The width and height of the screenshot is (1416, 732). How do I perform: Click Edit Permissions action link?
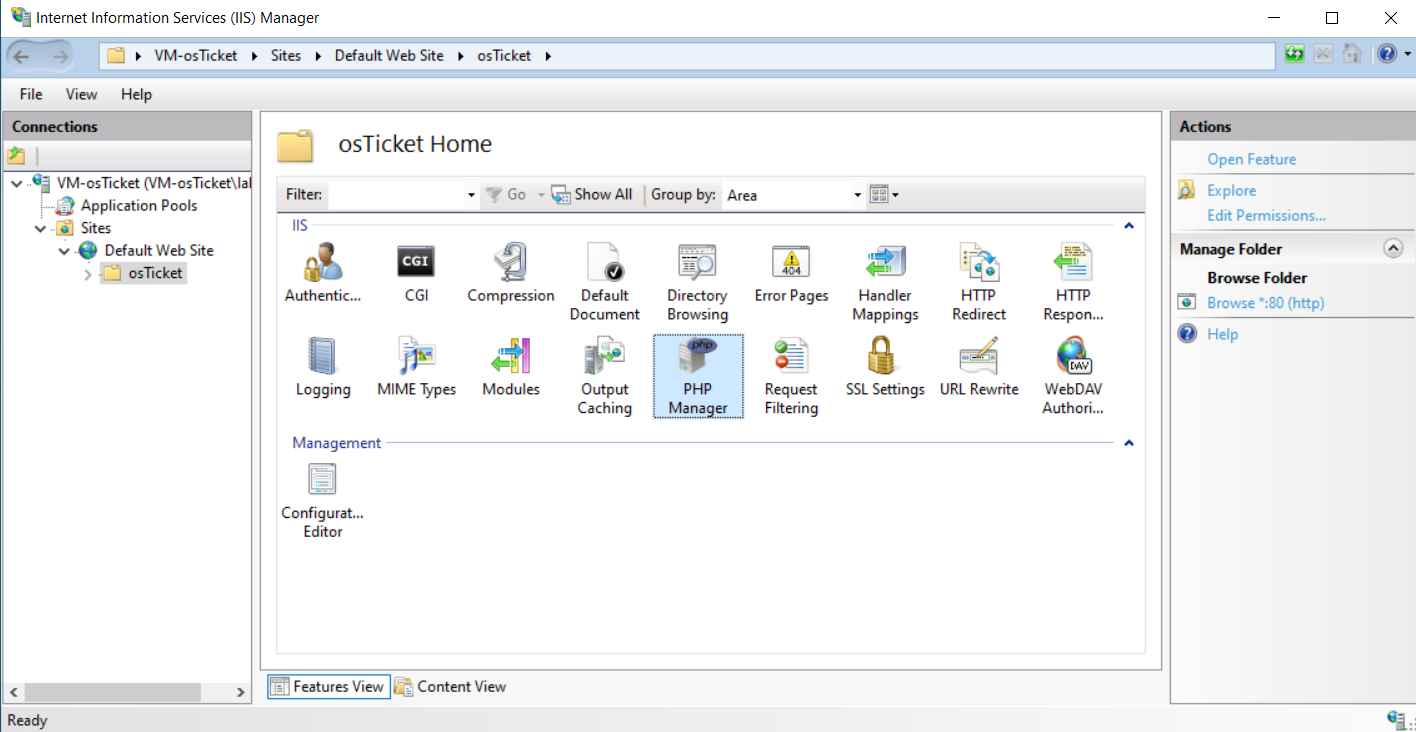coord(1266,215)
